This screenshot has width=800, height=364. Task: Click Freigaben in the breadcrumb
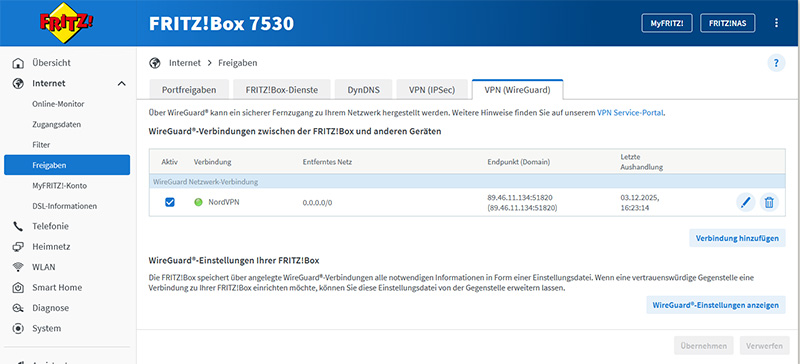click(x=238, y=63)
